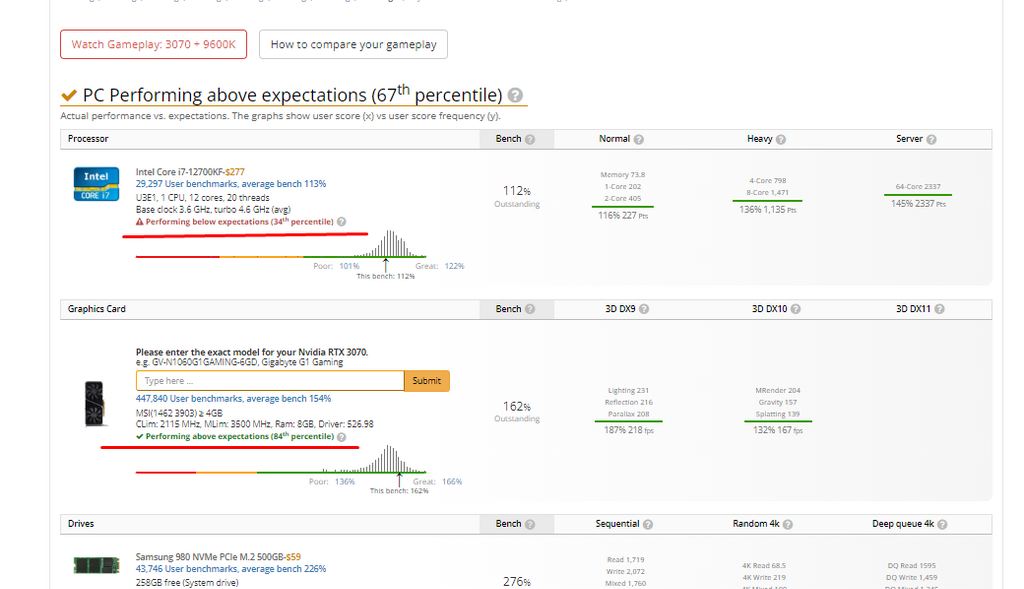This screenshot has height=589, width=1024.
Task: Open 447,840 User benchmarks link
Action: tap(233, 399)
